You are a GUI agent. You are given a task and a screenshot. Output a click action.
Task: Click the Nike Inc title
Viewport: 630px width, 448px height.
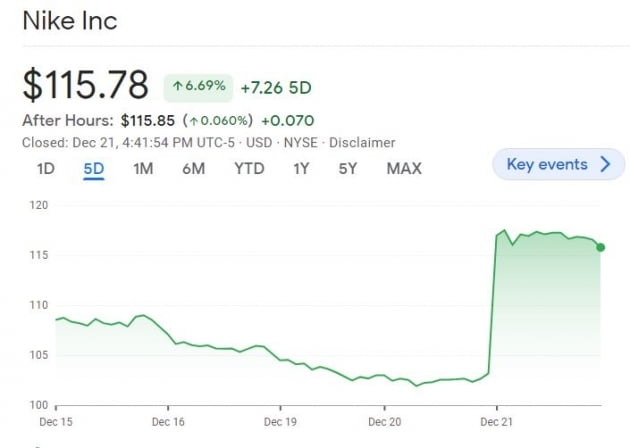pyautogui.click(x=69, y=21)
